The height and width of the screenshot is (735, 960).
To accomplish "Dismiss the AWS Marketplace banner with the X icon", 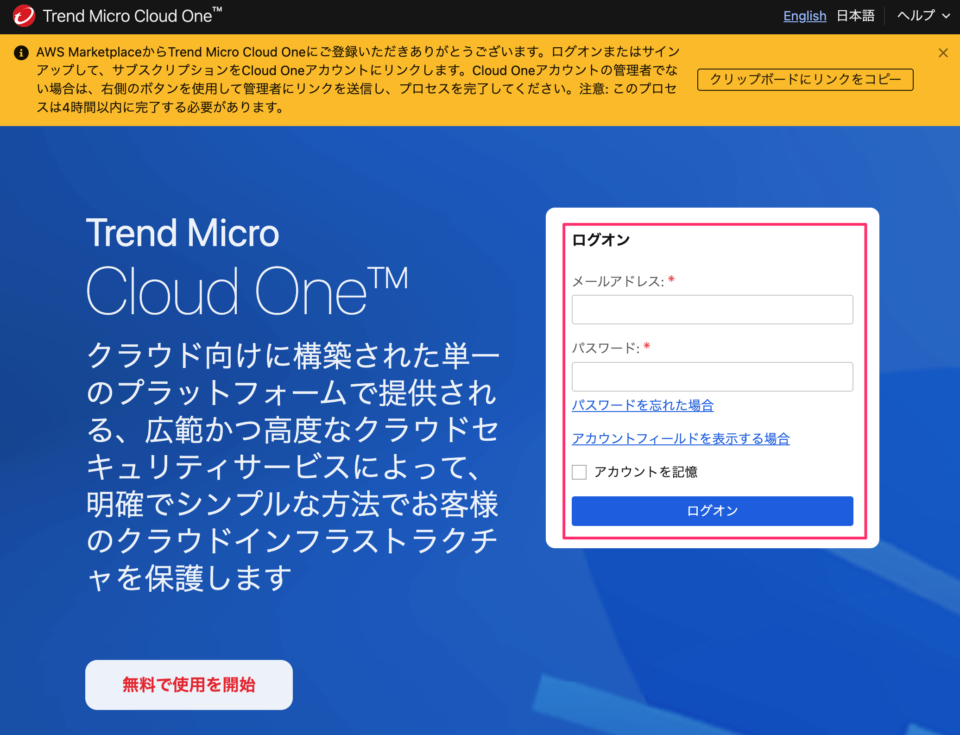I will pos(943,52).
